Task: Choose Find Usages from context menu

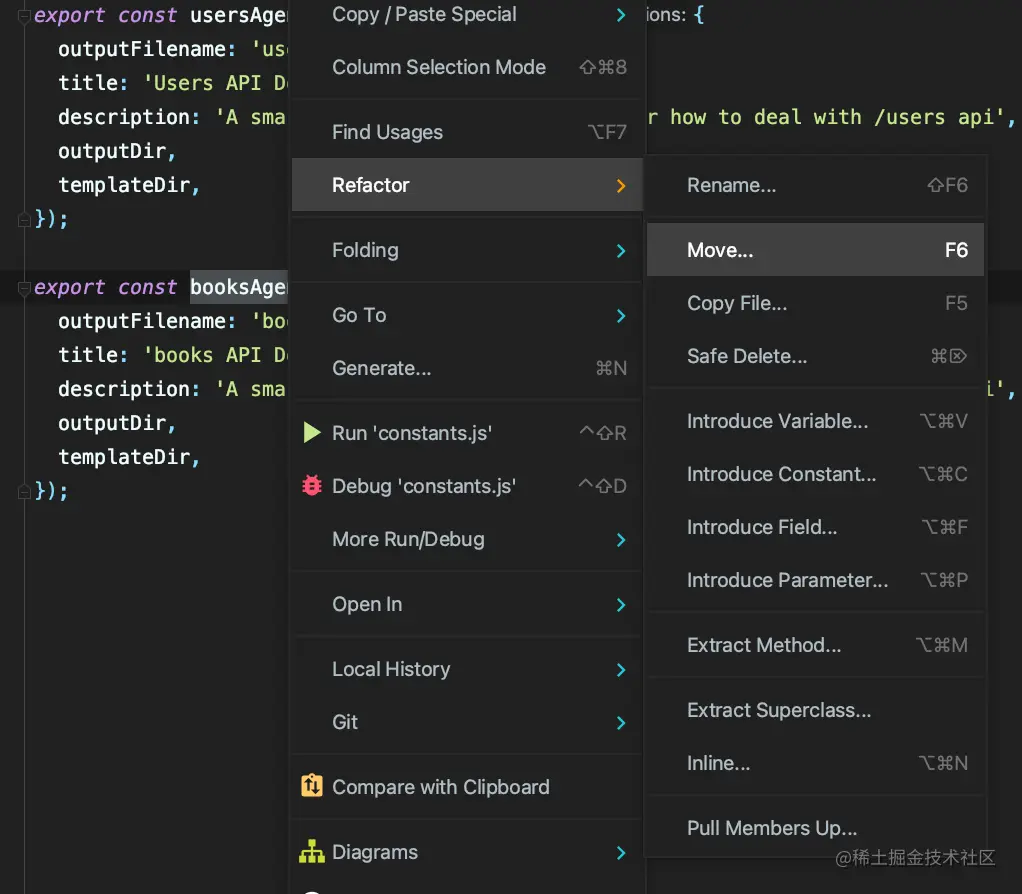Action: pos(467,132)
